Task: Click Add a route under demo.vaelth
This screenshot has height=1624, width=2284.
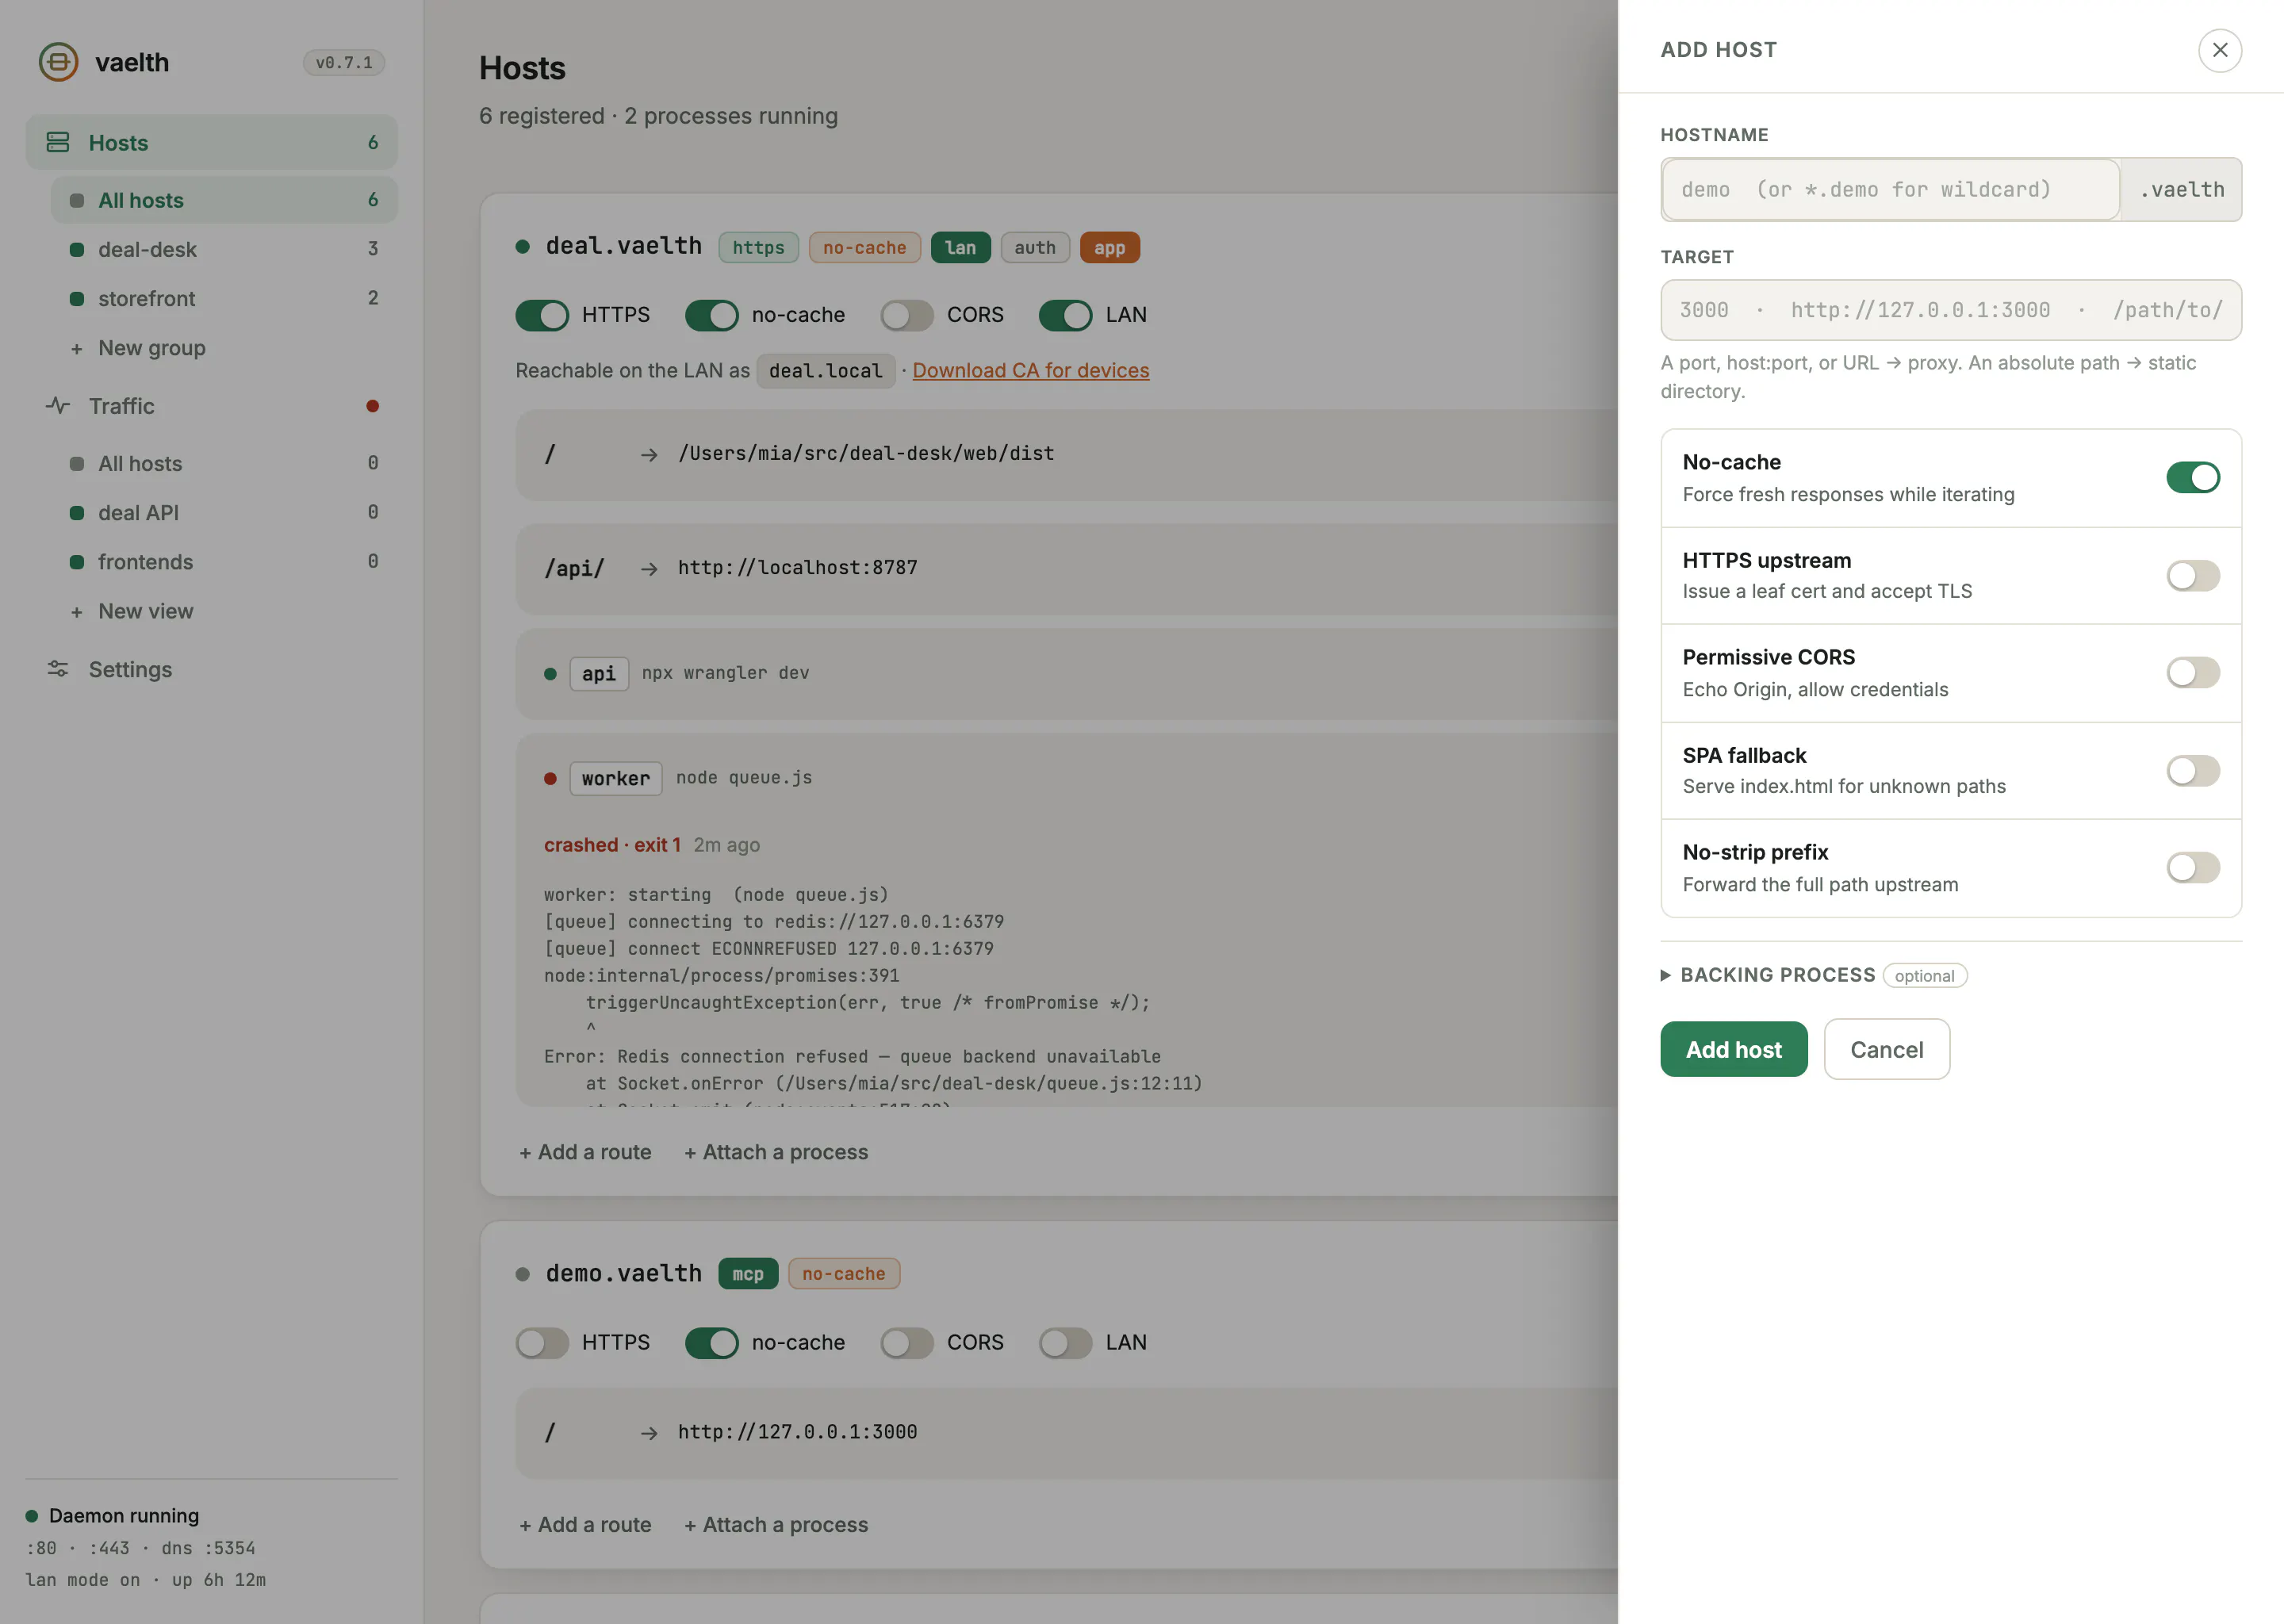Action: point(585,1525)
